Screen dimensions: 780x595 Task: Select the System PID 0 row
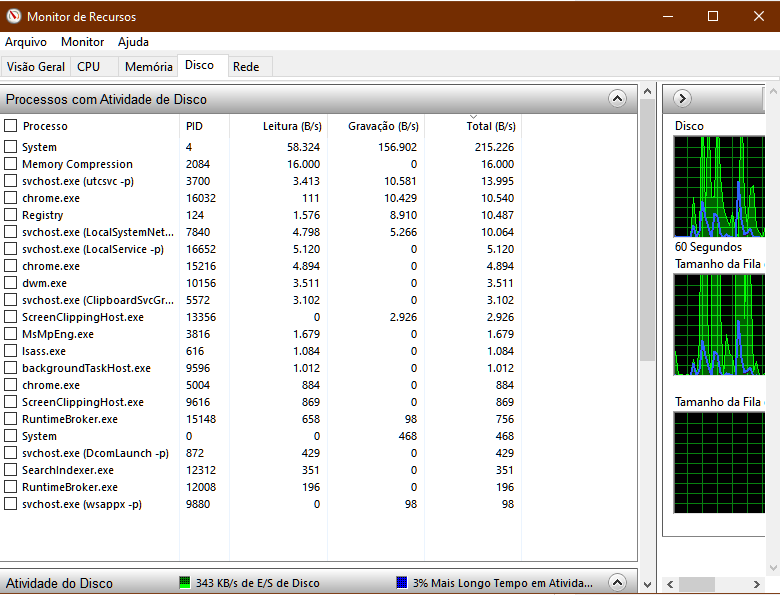[x=261, y=436]
